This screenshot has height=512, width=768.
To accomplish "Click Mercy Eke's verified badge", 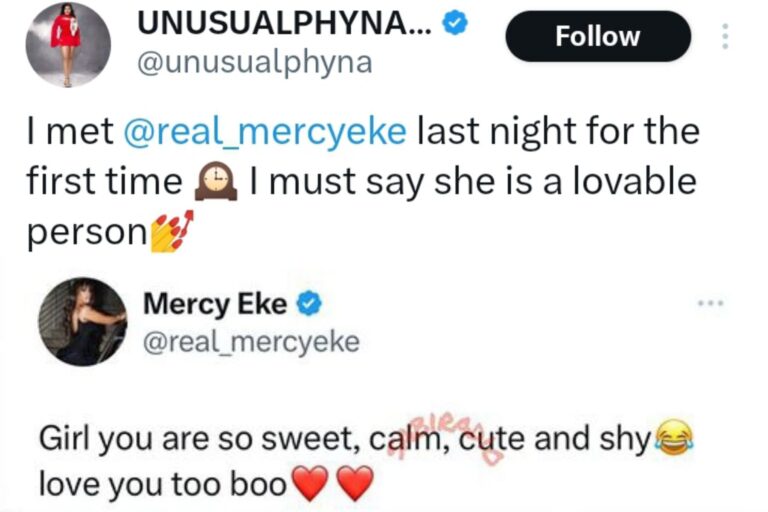I will click(310, 305).
